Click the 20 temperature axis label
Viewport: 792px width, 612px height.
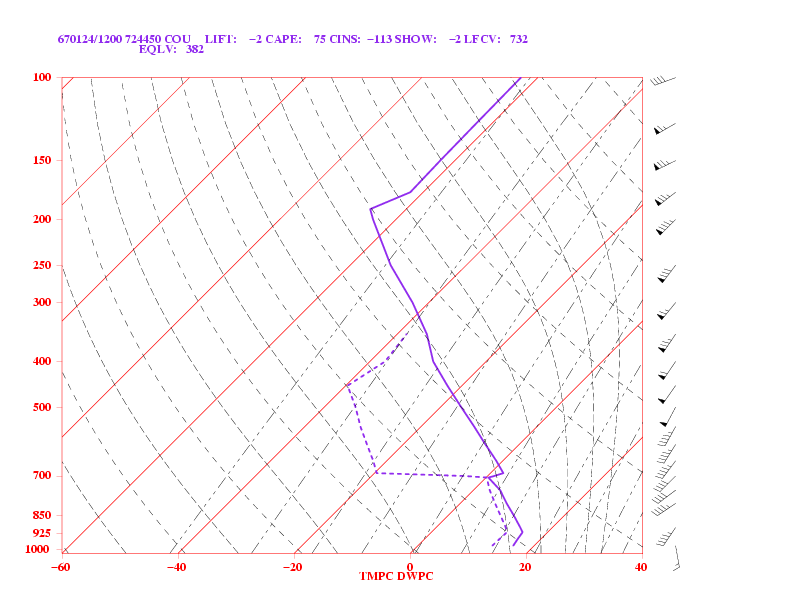(525, 567)
